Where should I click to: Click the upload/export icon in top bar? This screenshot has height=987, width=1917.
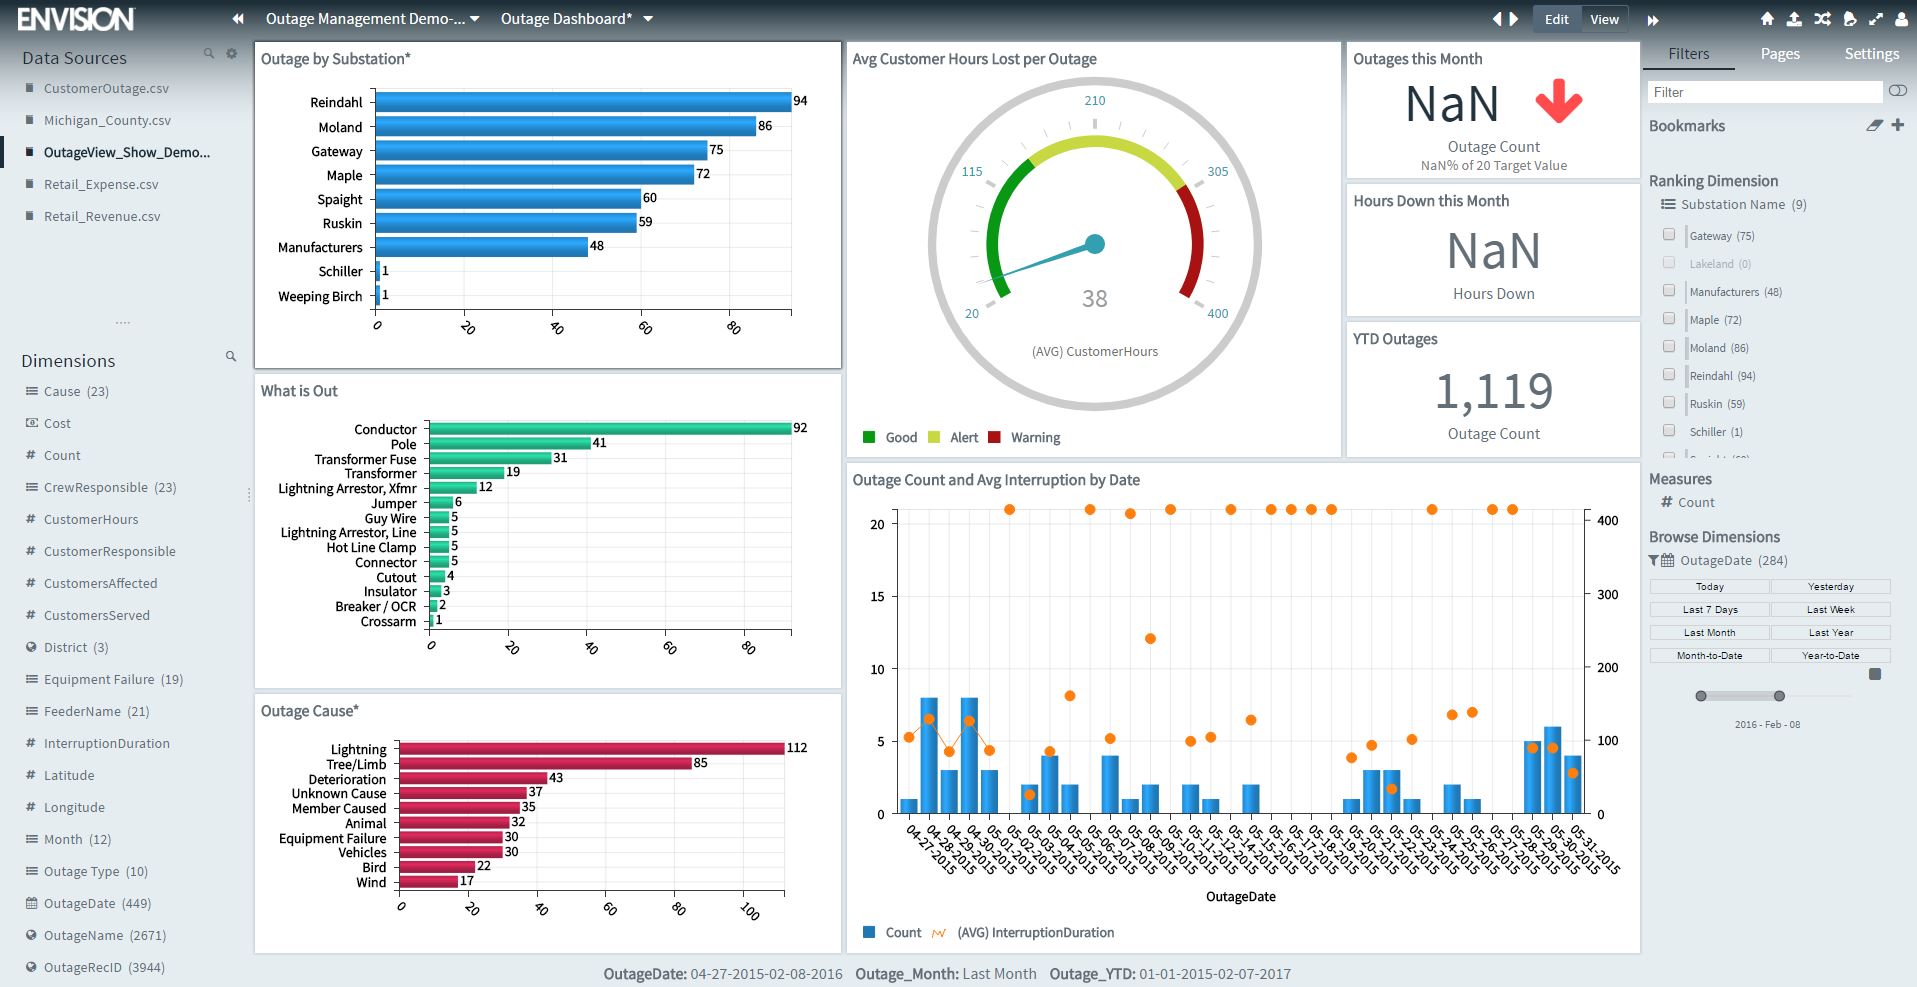tap(1794, 19)
